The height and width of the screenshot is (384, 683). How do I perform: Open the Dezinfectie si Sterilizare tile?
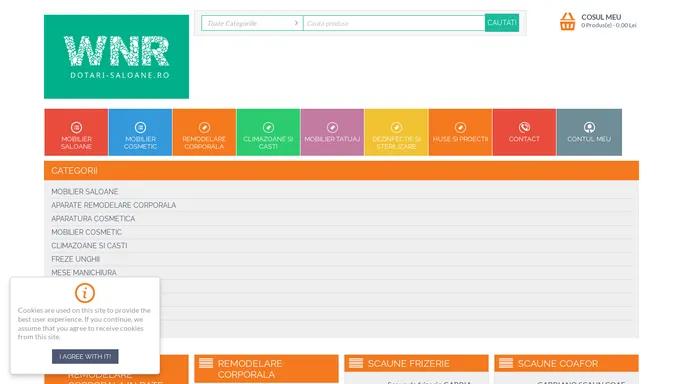(x=396, y=132)
